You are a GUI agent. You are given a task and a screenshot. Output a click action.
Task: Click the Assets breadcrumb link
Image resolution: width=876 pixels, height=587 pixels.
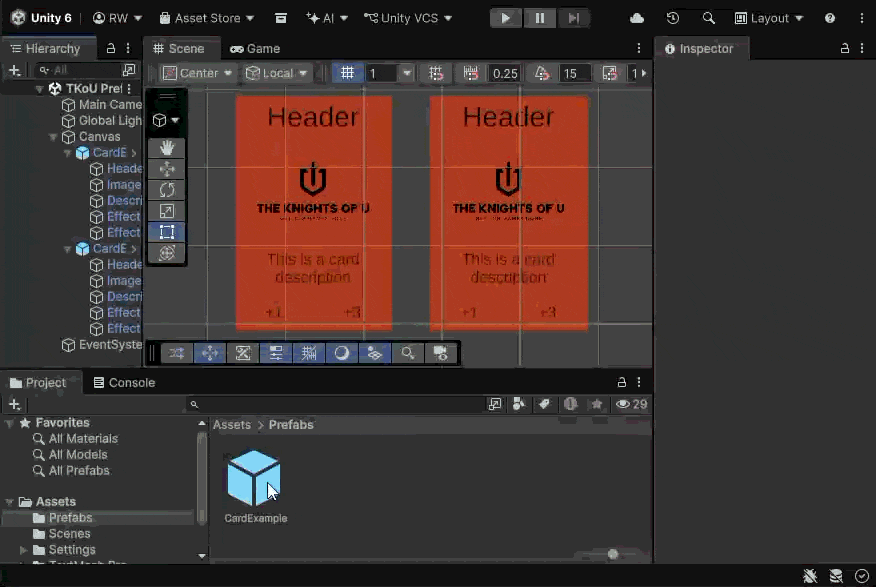coord(232,424)
